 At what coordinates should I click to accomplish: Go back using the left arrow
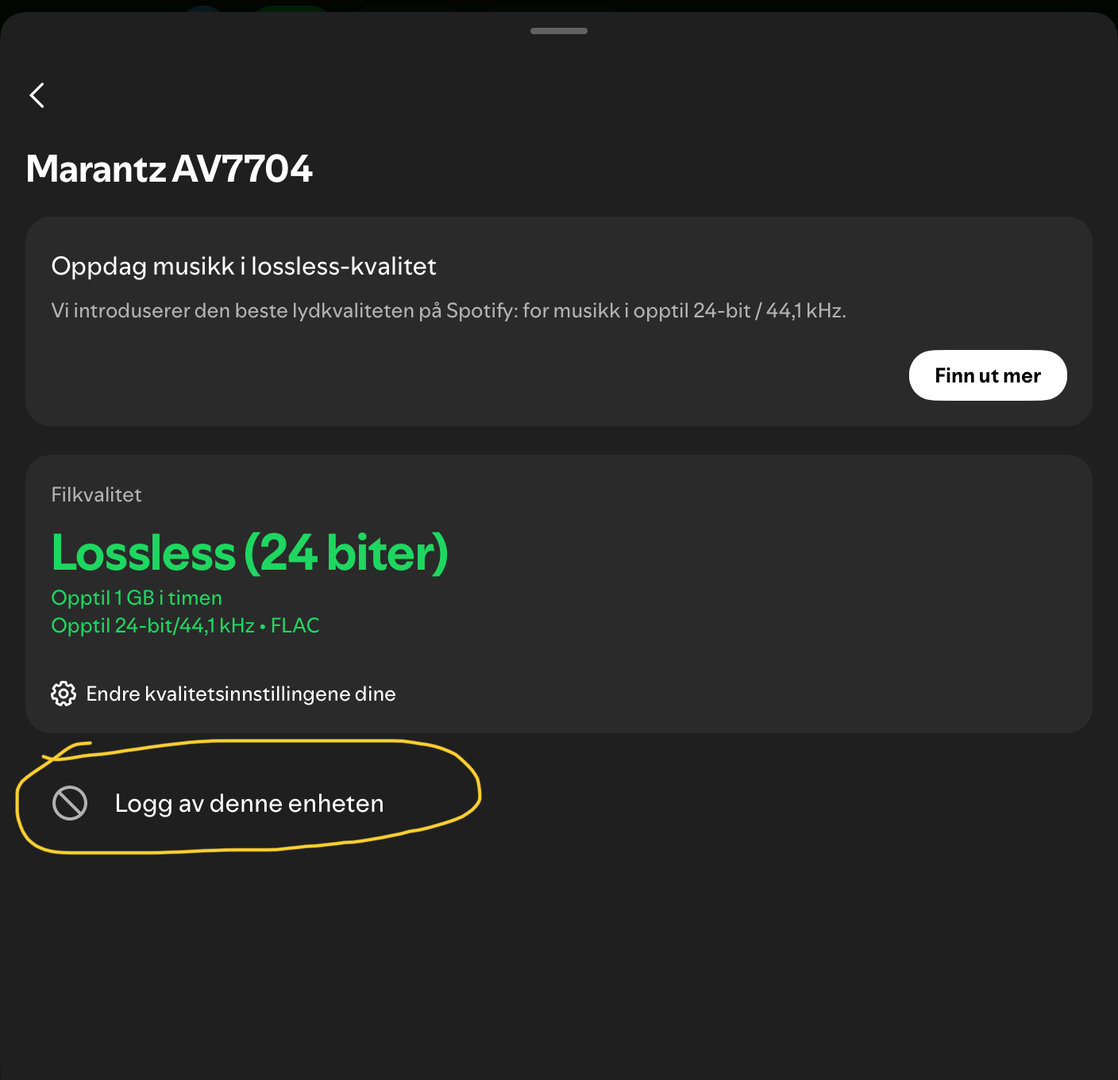point(37,96)
